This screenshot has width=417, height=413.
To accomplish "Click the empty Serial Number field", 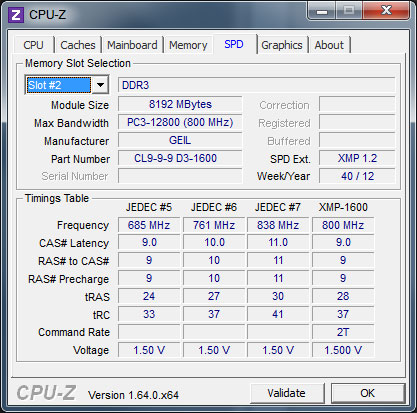I will pyautogui.click(x=180, y=176).
